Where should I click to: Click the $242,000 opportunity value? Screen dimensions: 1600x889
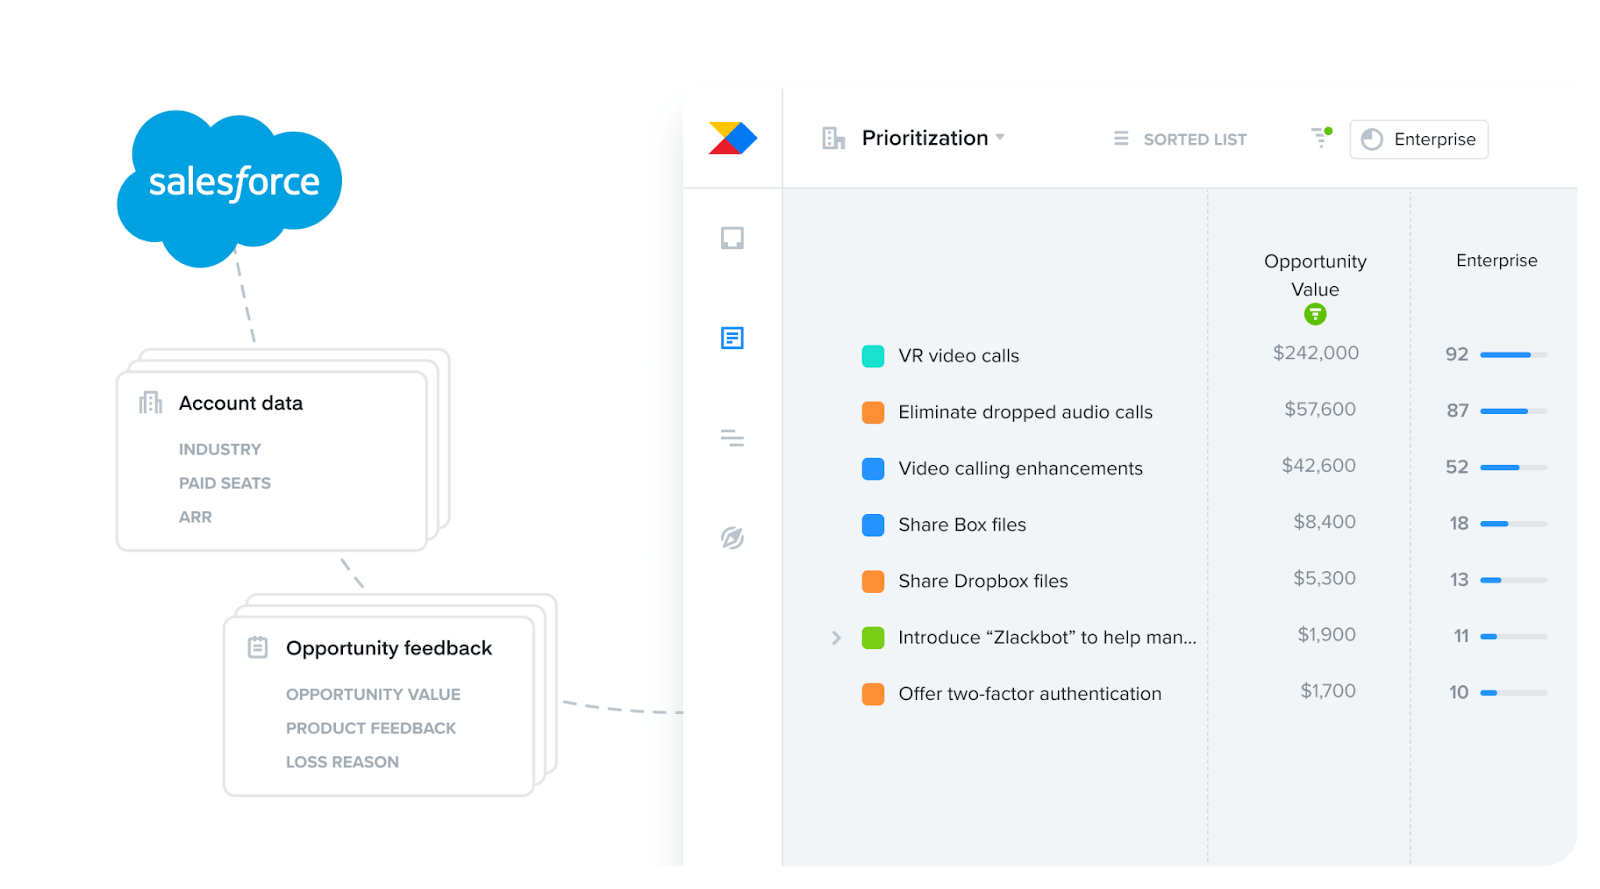tap(1316, 353)
